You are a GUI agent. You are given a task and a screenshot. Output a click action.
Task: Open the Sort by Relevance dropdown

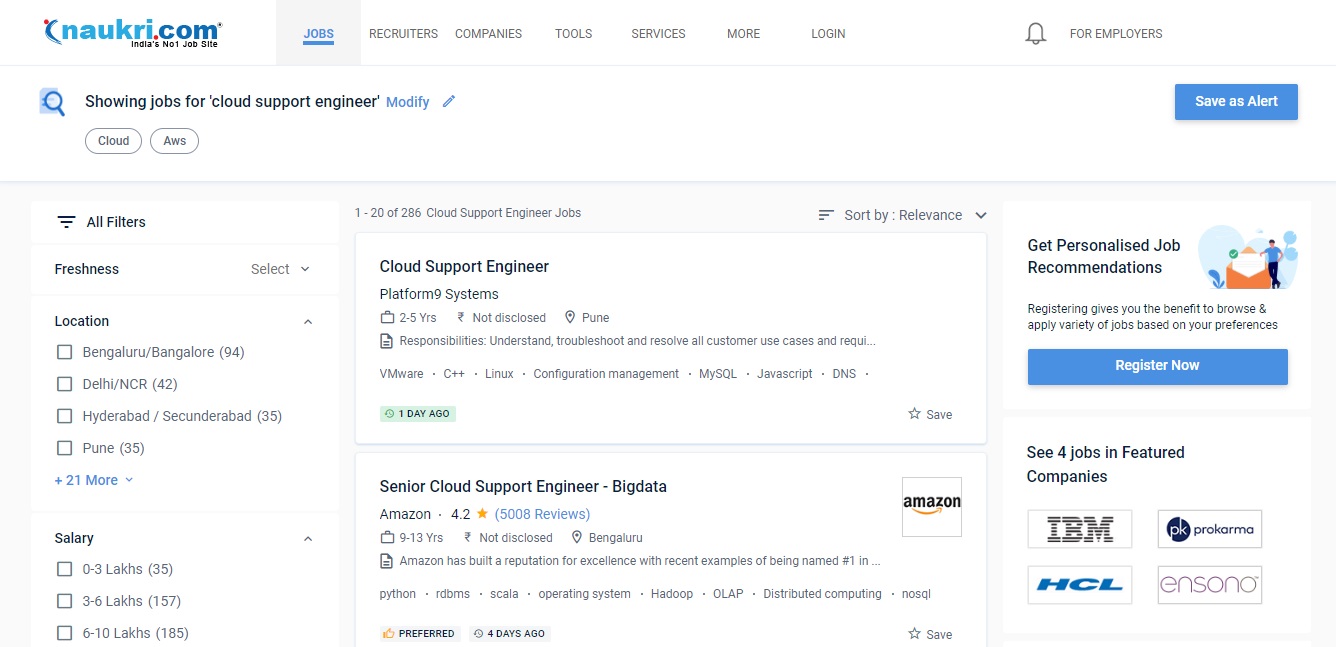coord(903,215)
